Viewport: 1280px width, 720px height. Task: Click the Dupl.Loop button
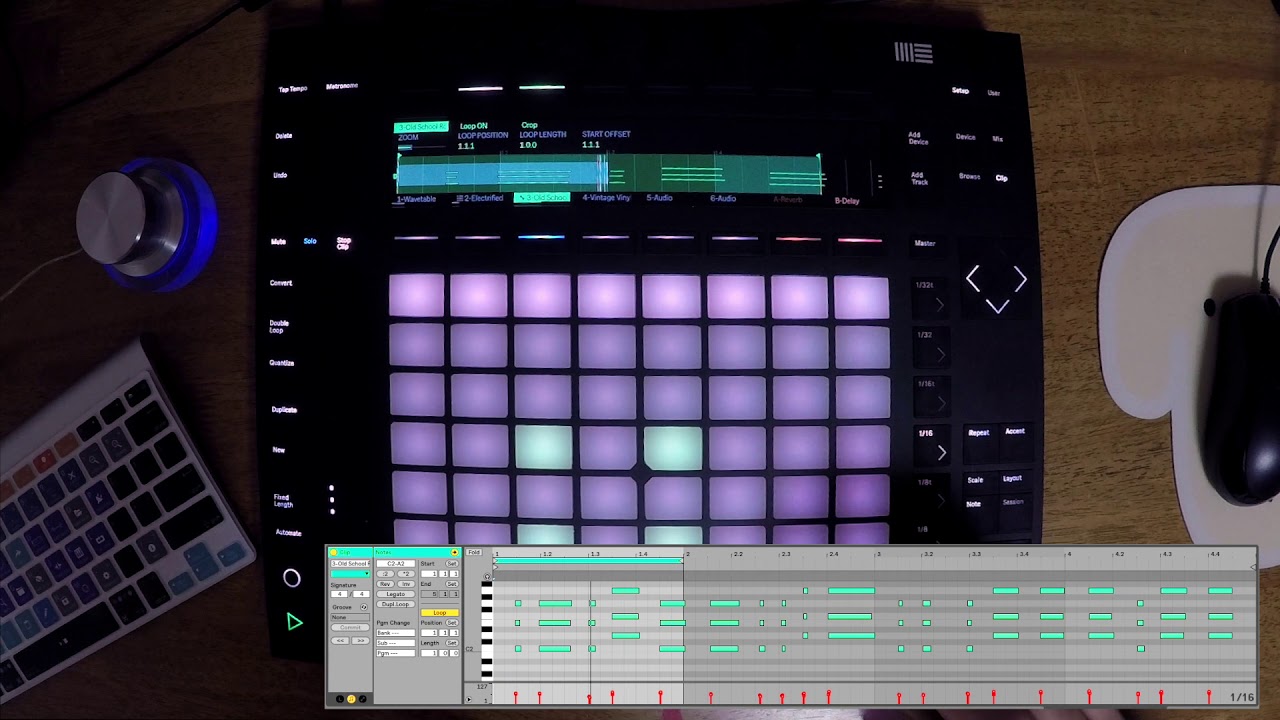[x=396, y=604]
